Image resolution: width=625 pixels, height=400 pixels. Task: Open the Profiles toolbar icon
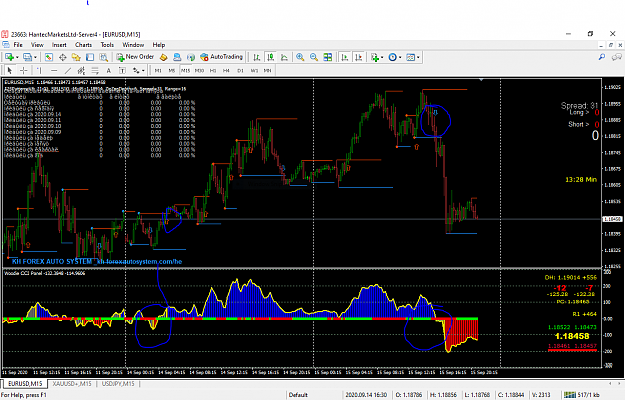tap(27, 57)
